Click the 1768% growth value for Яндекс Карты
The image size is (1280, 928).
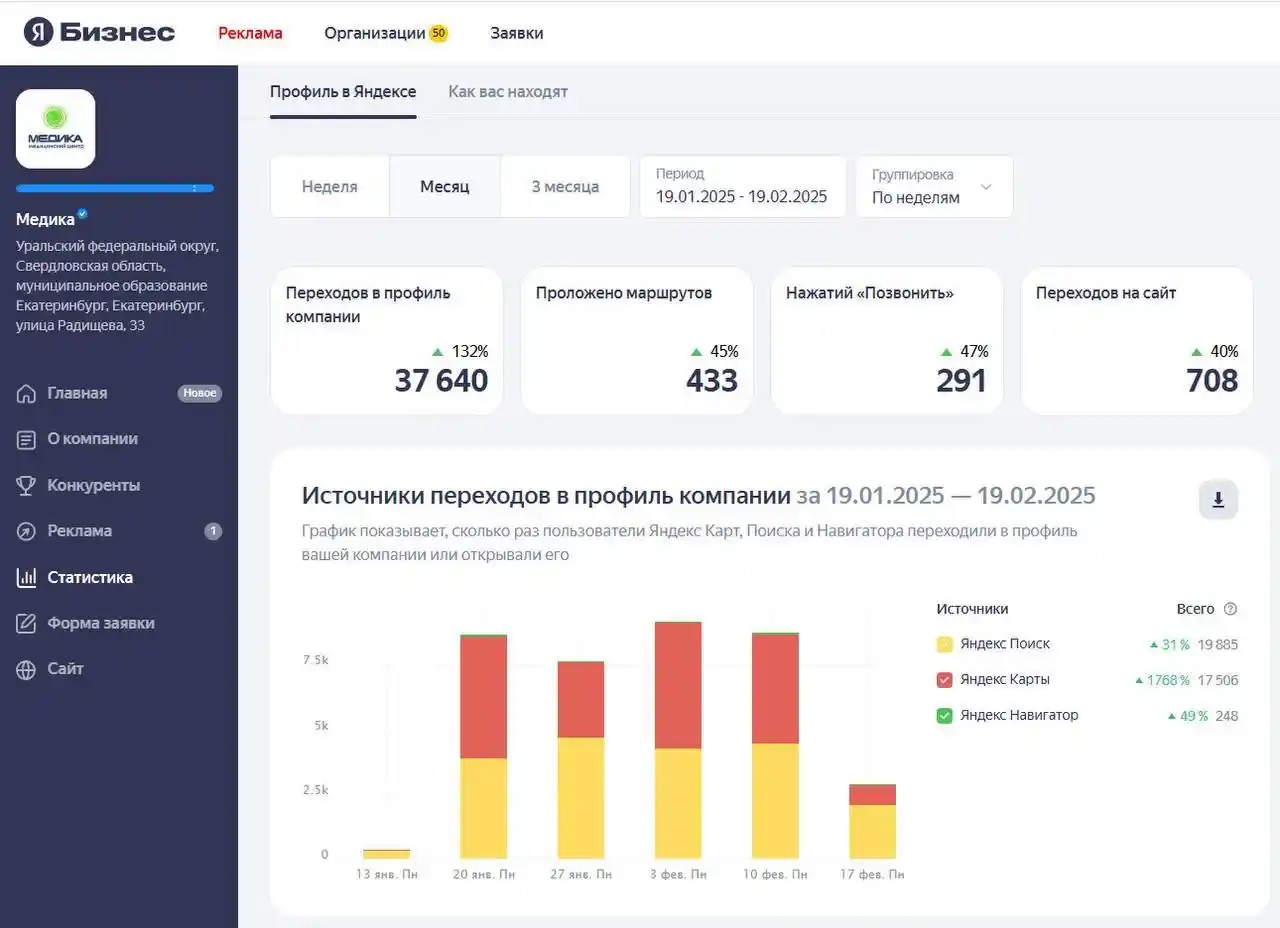pyautogui.click(x=1168, y=681)
